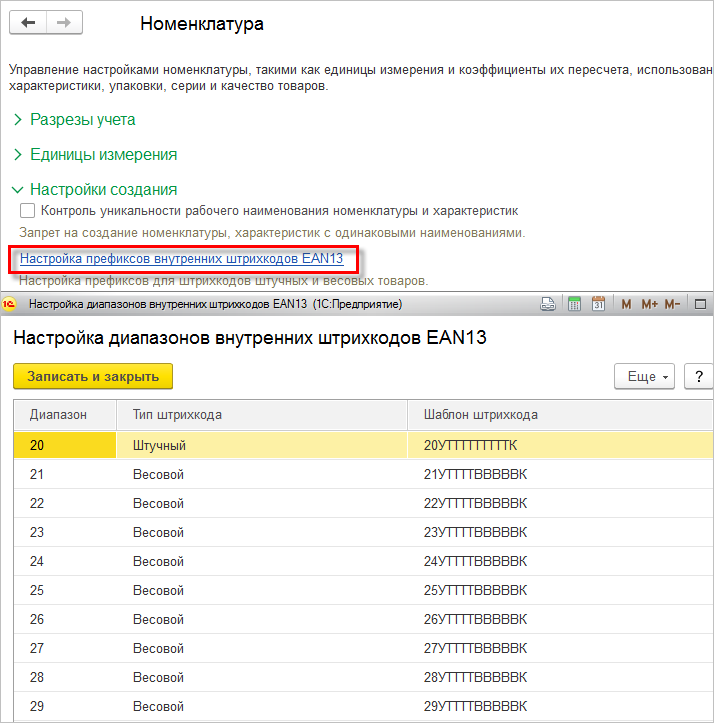Click the M+ memory add button
This screenshot has width=714, height=723.
click(x=649, y=304)
